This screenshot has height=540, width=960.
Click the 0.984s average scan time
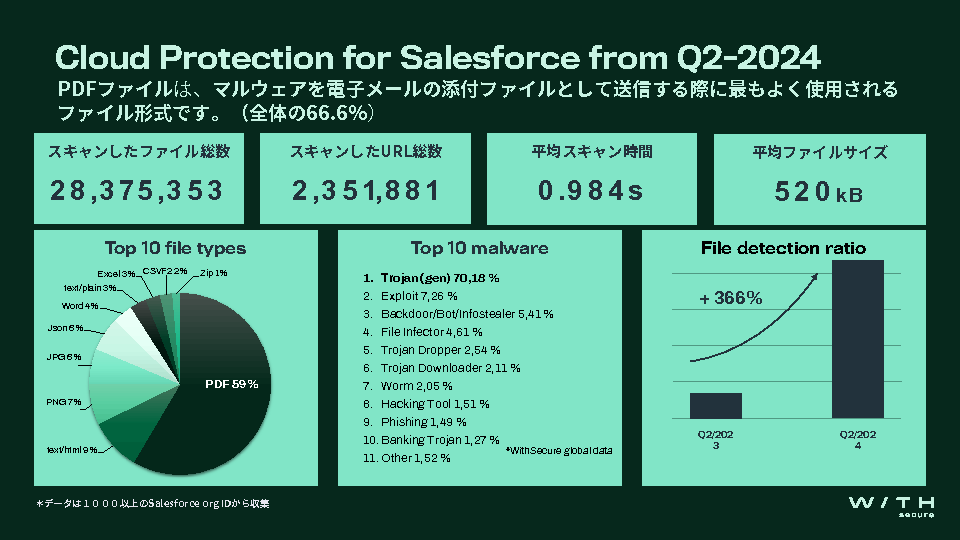(592, 190)
